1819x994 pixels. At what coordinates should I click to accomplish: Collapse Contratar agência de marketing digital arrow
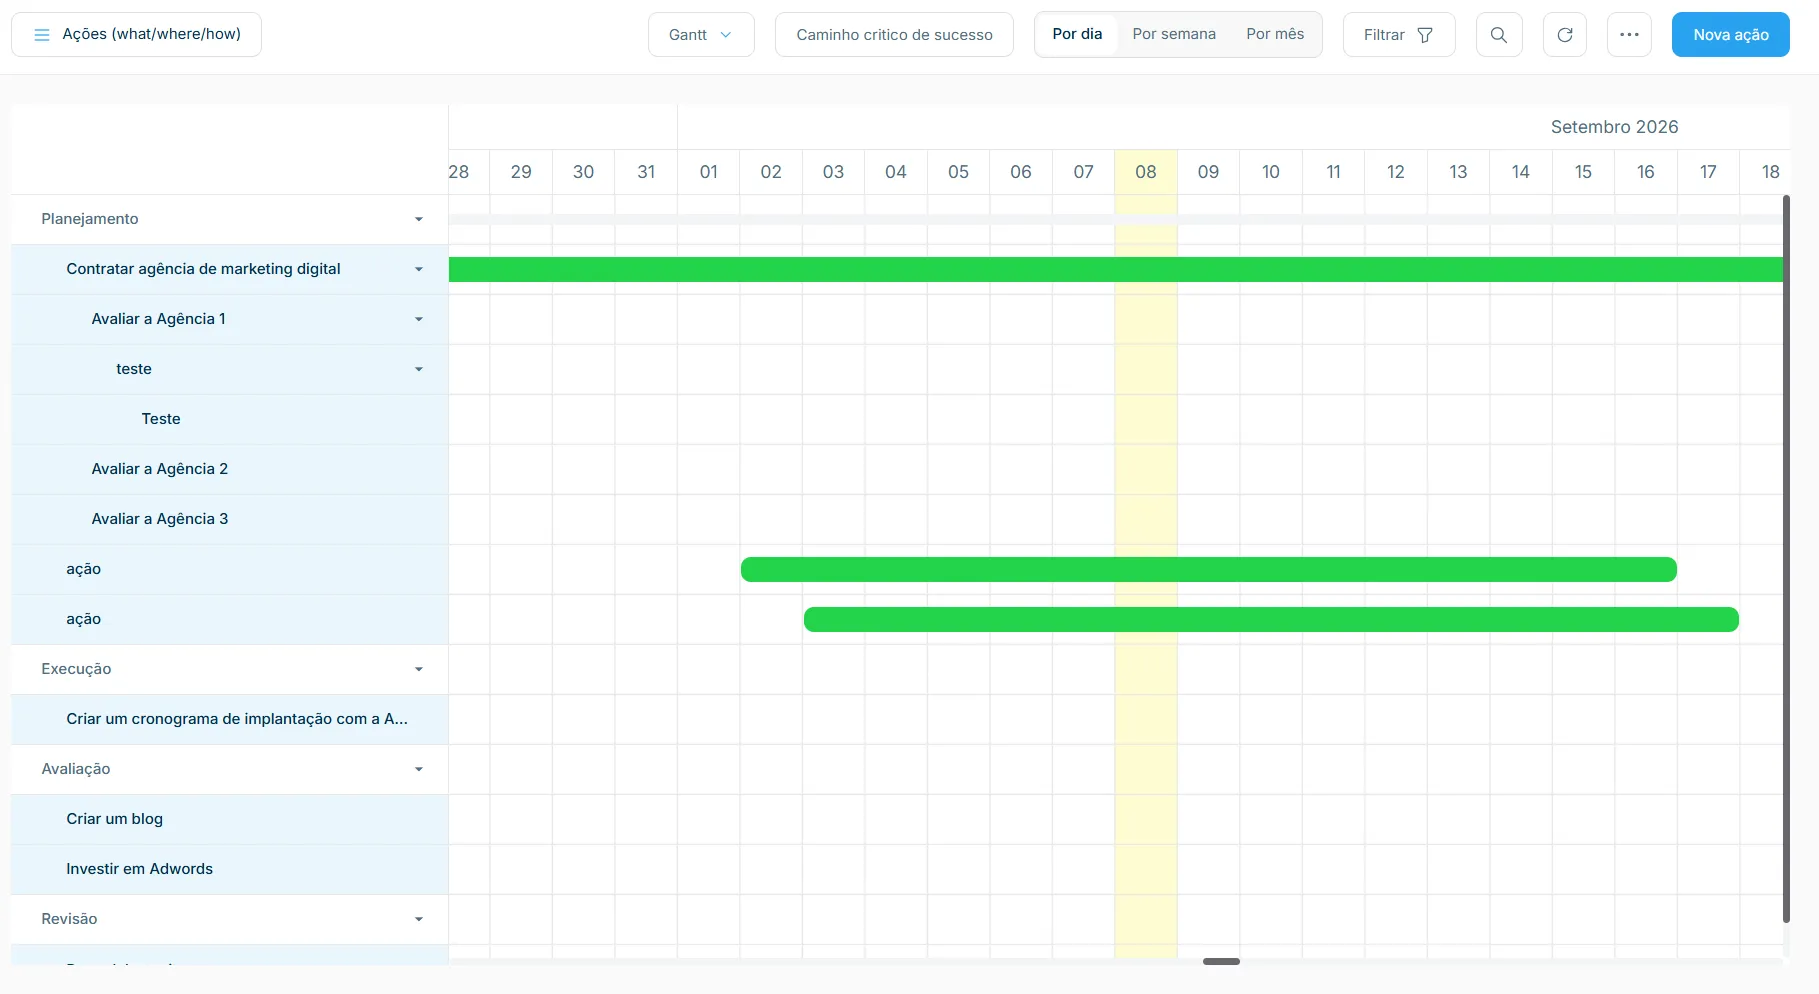(x=419, y=269)
